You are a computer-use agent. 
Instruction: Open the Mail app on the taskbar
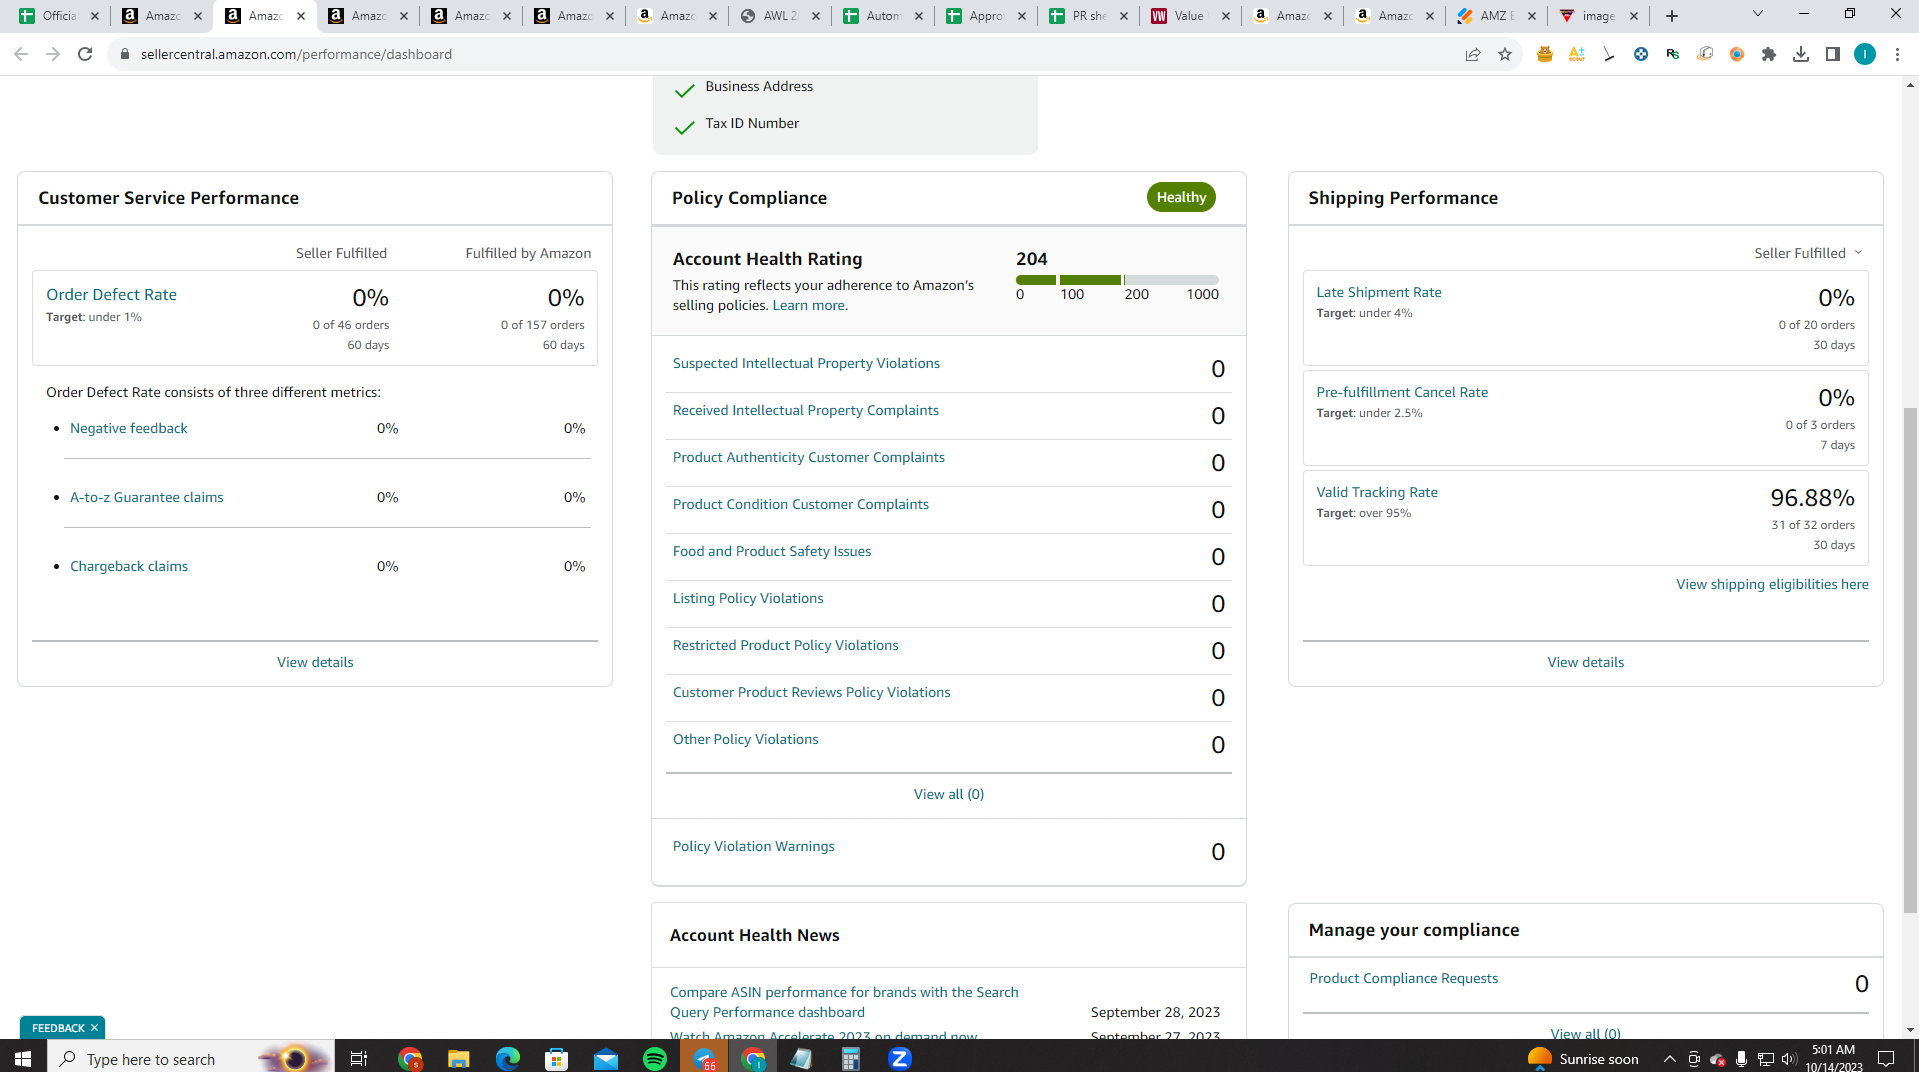click(606, 1058)
